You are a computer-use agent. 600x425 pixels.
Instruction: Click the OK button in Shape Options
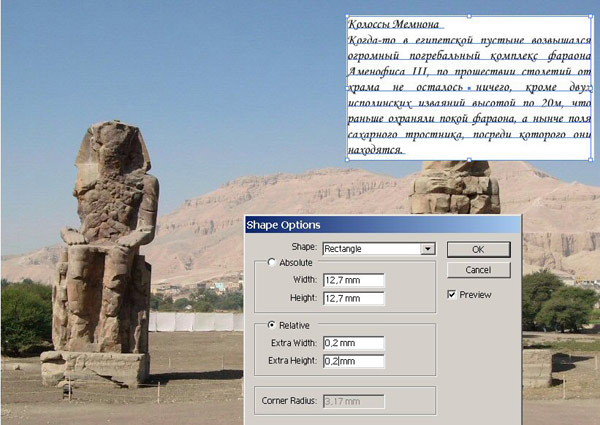(x=478, y=249)
